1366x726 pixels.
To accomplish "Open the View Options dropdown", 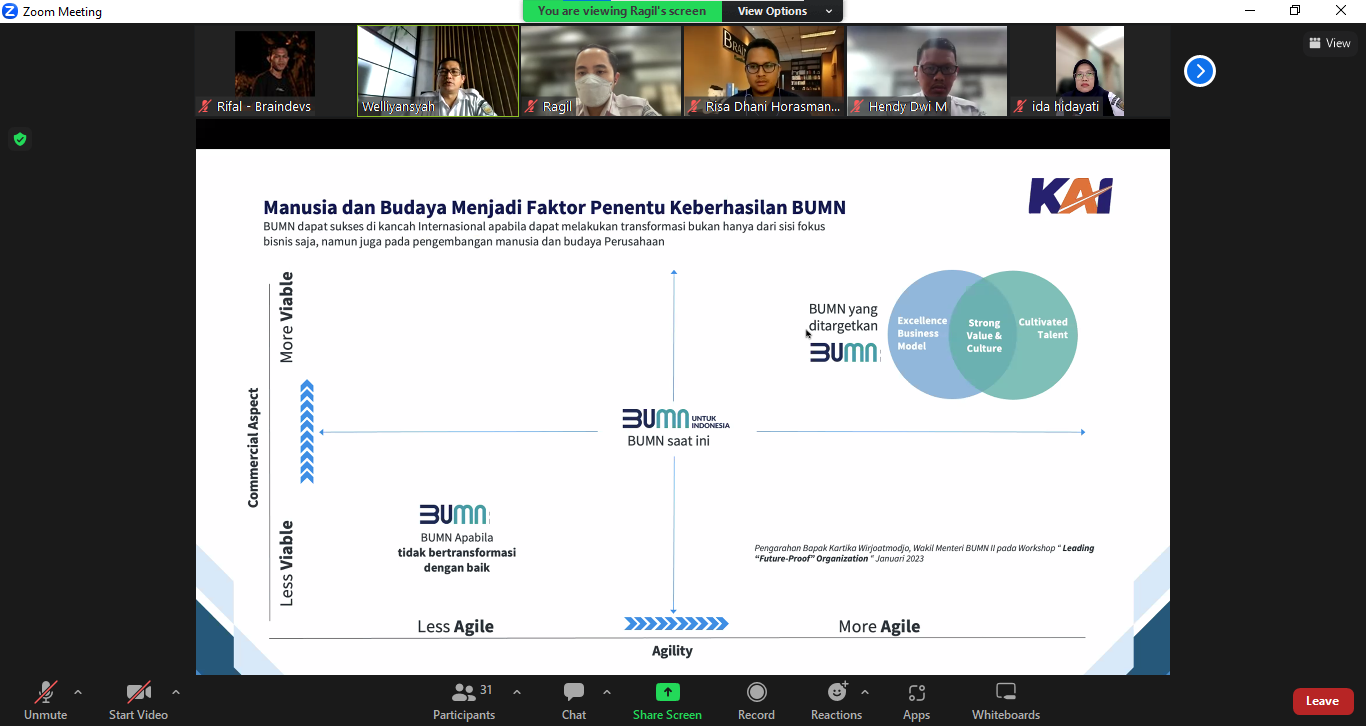I will coord(784,11).
